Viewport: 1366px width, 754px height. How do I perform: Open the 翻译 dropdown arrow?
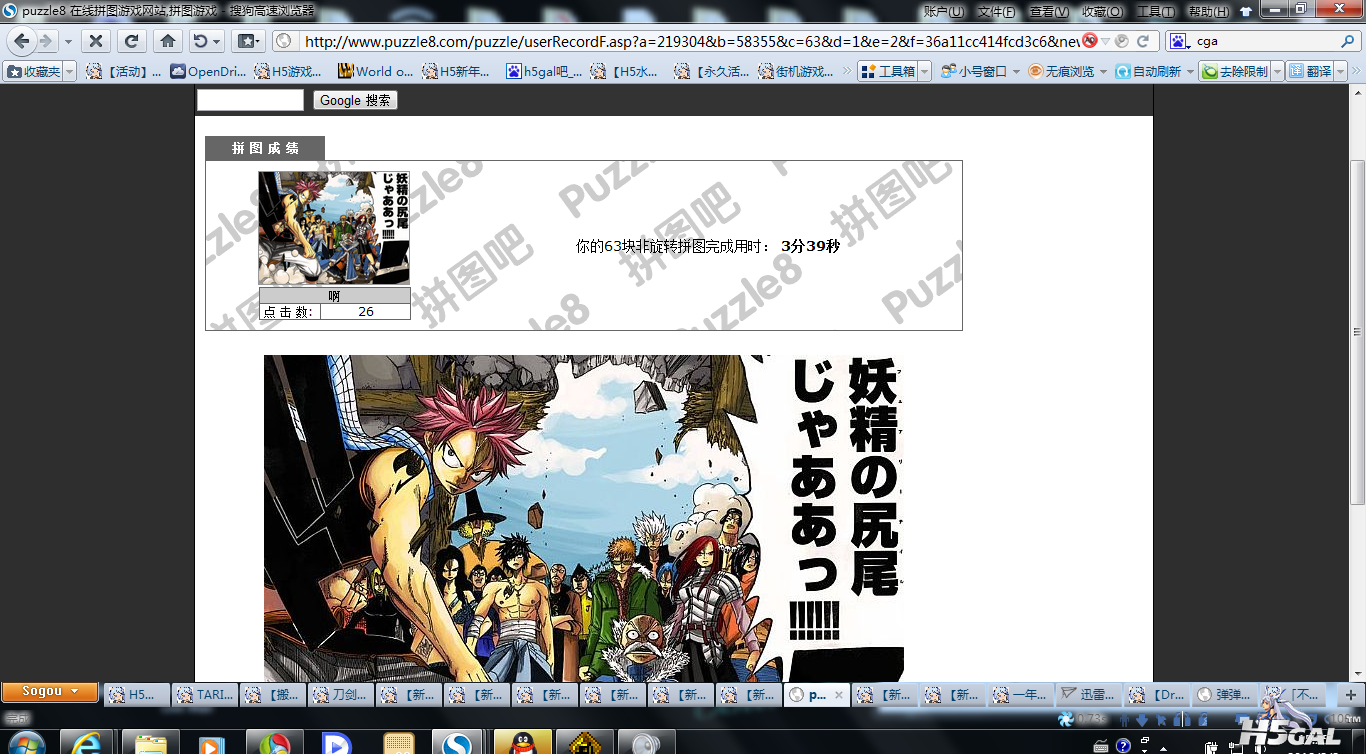[1342, 72]
